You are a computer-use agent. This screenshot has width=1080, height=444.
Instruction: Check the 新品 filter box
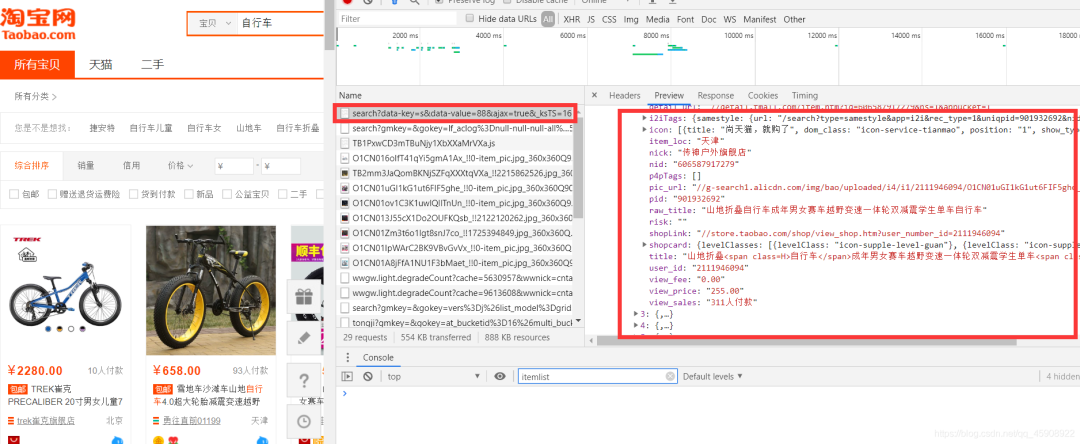point(187,195)
